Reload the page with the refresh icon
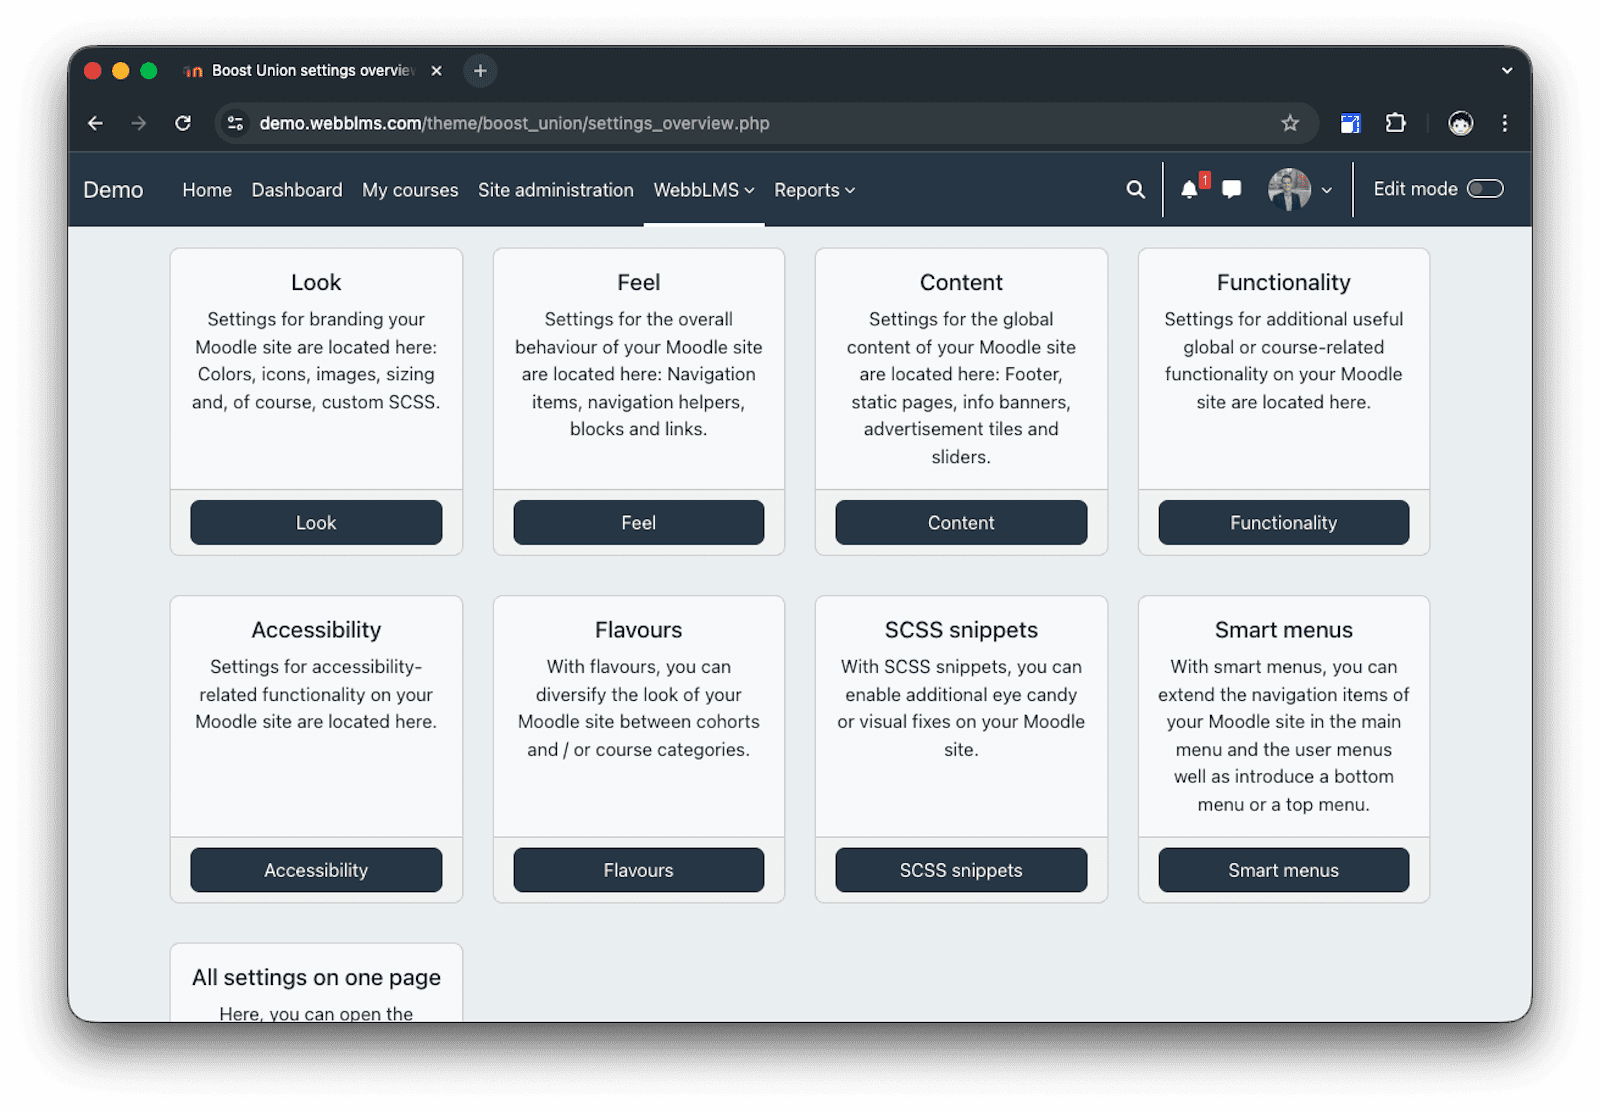 (183, 123)
